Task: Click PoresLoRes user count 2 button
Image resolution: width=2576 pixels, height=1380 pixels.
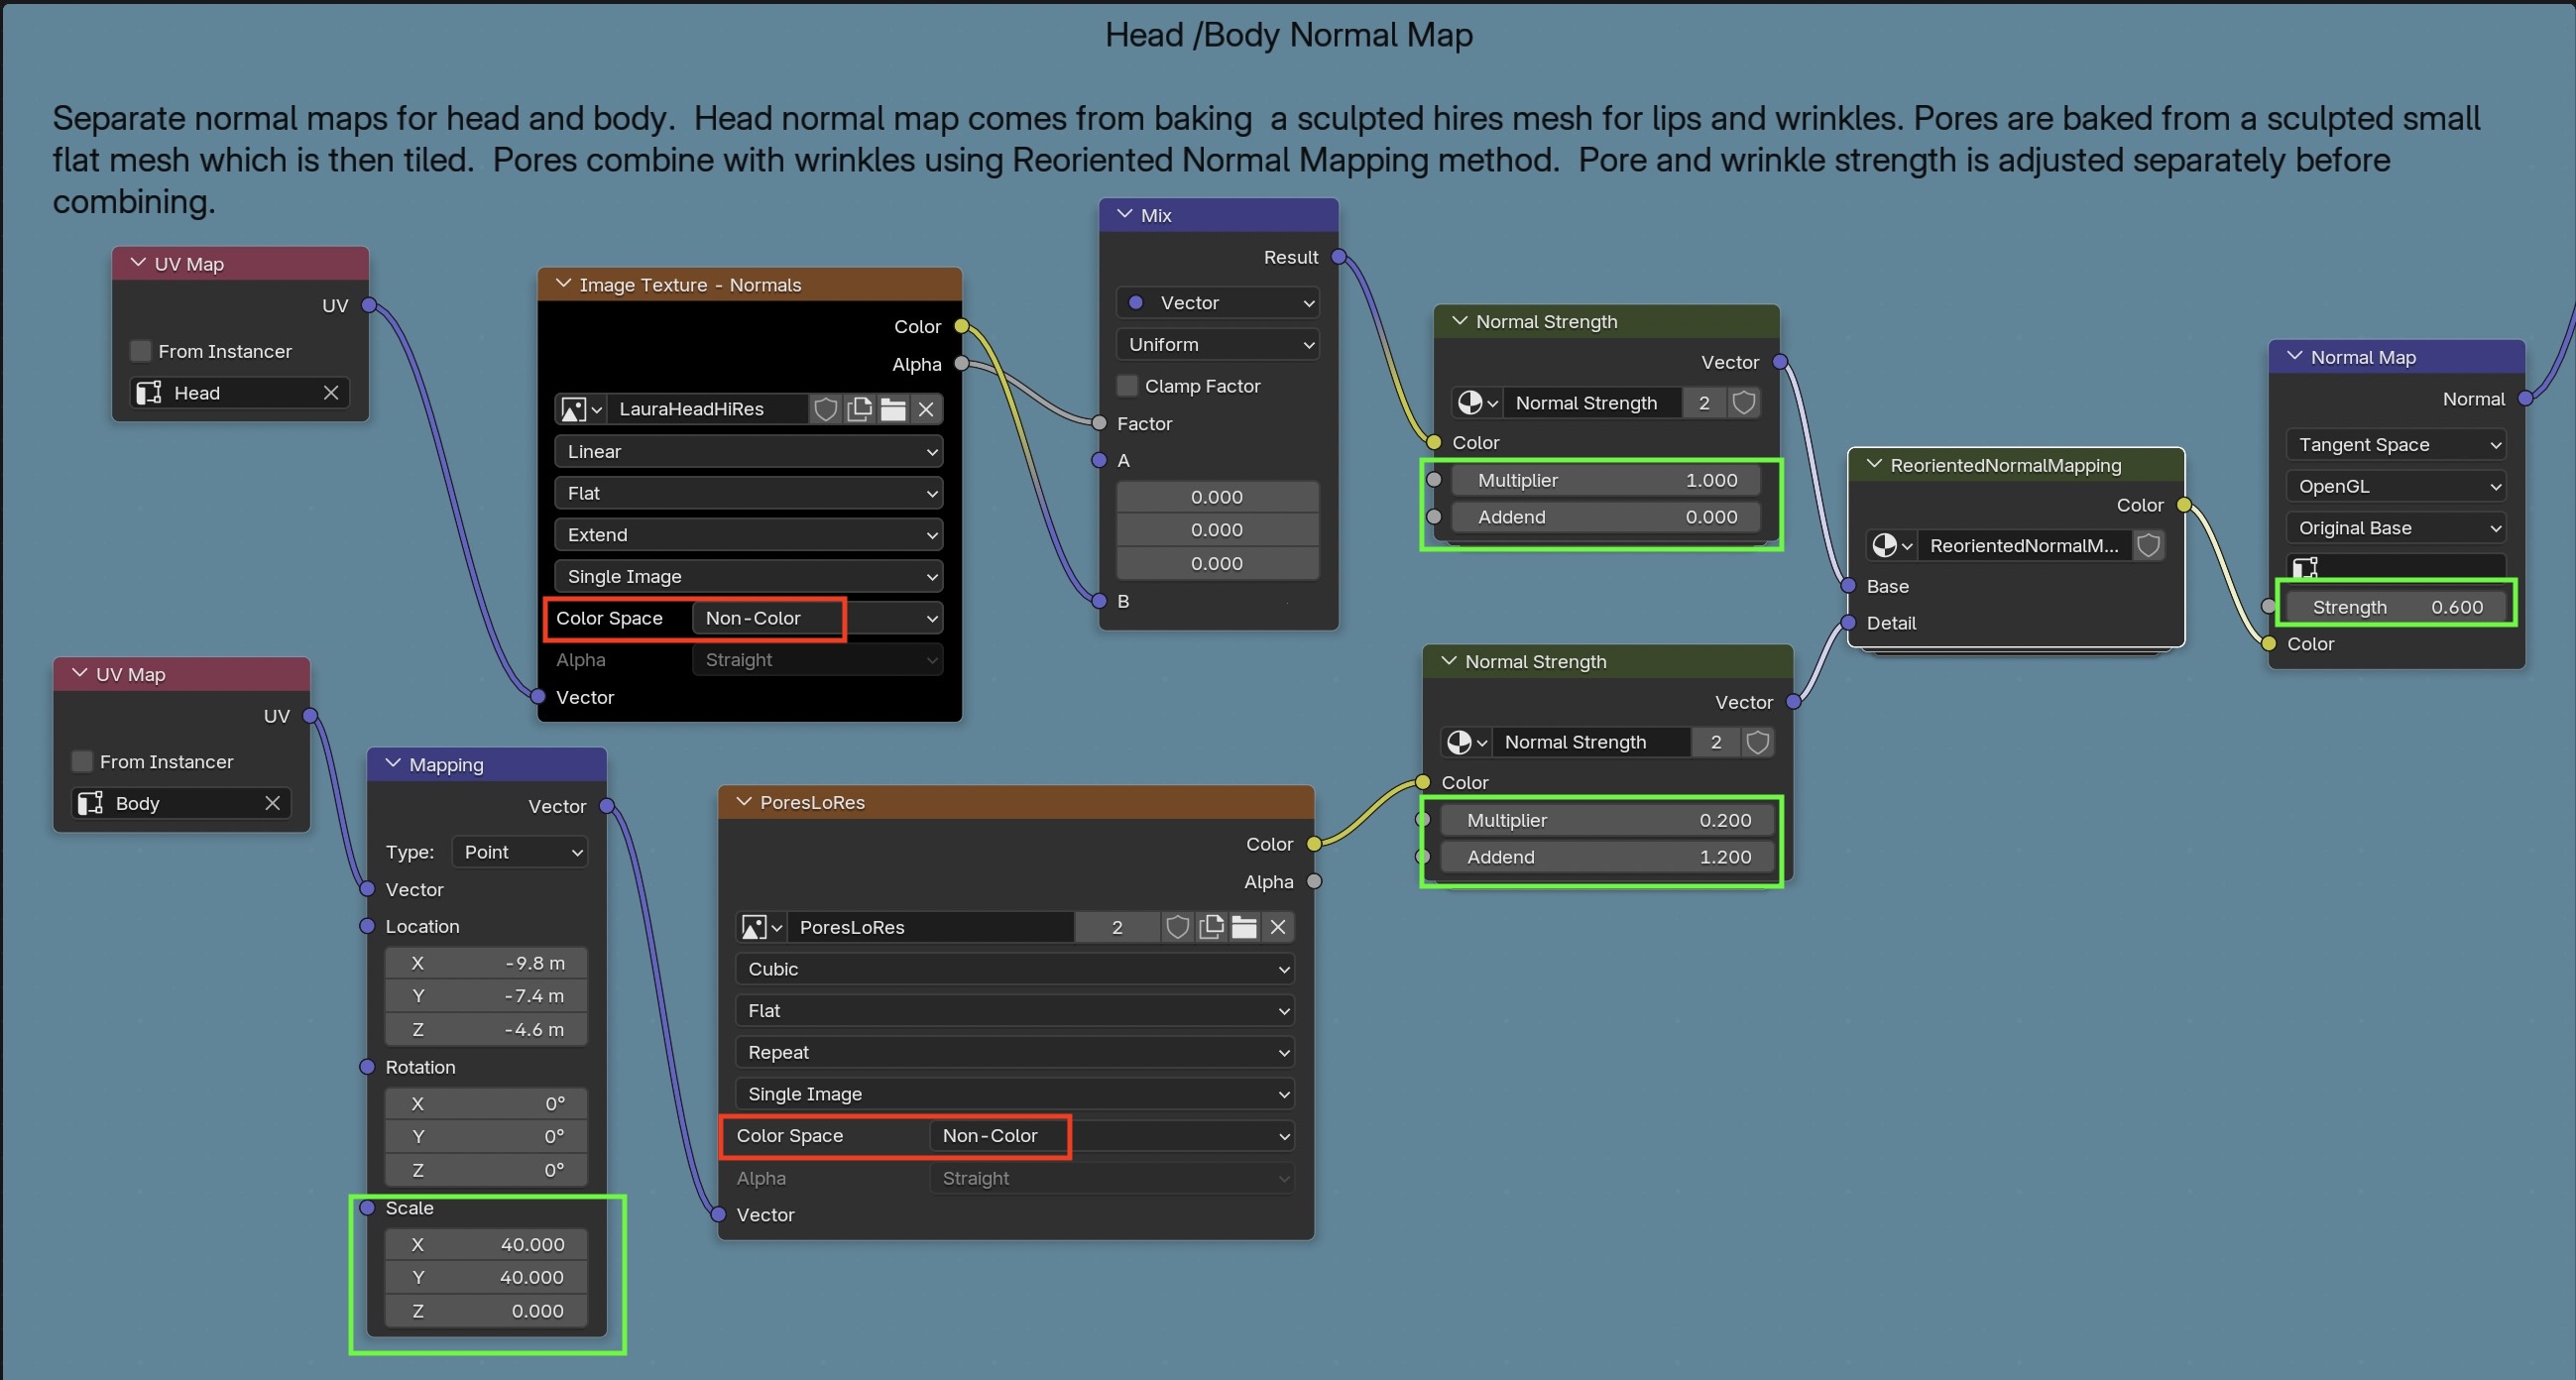Action: click(1117, 927)
